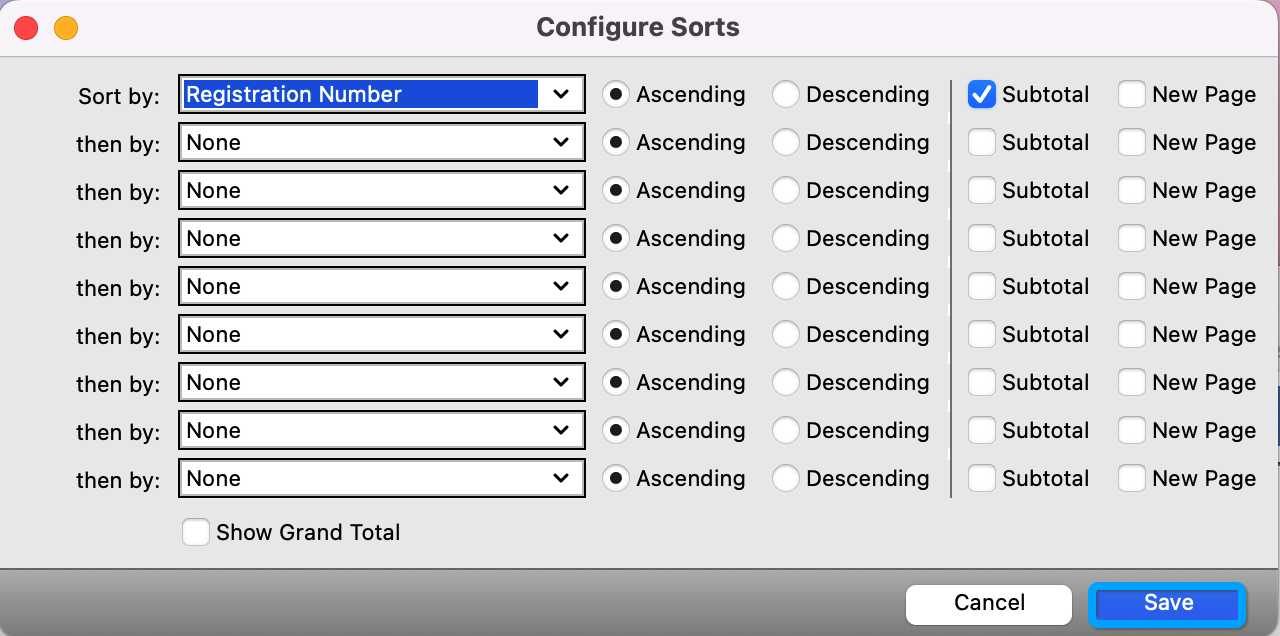Check the Show Grand Total checkbox
The width and height of the screenshot is (1280, 636).
tap(196, 533)
